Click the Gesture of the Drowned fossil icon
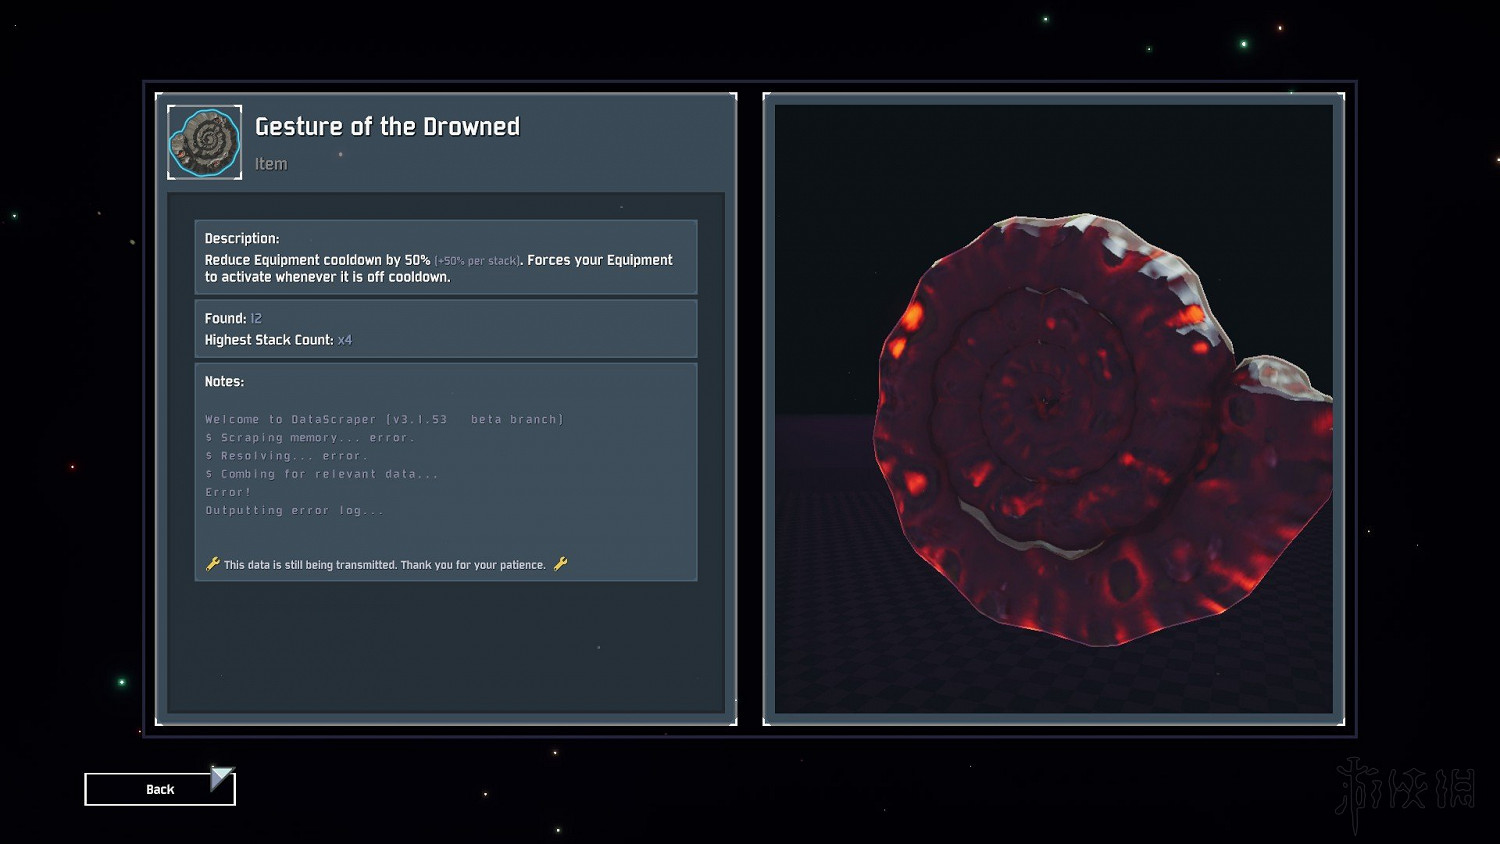This screenshot has width=1500, height=844. [x=204, y=142]
